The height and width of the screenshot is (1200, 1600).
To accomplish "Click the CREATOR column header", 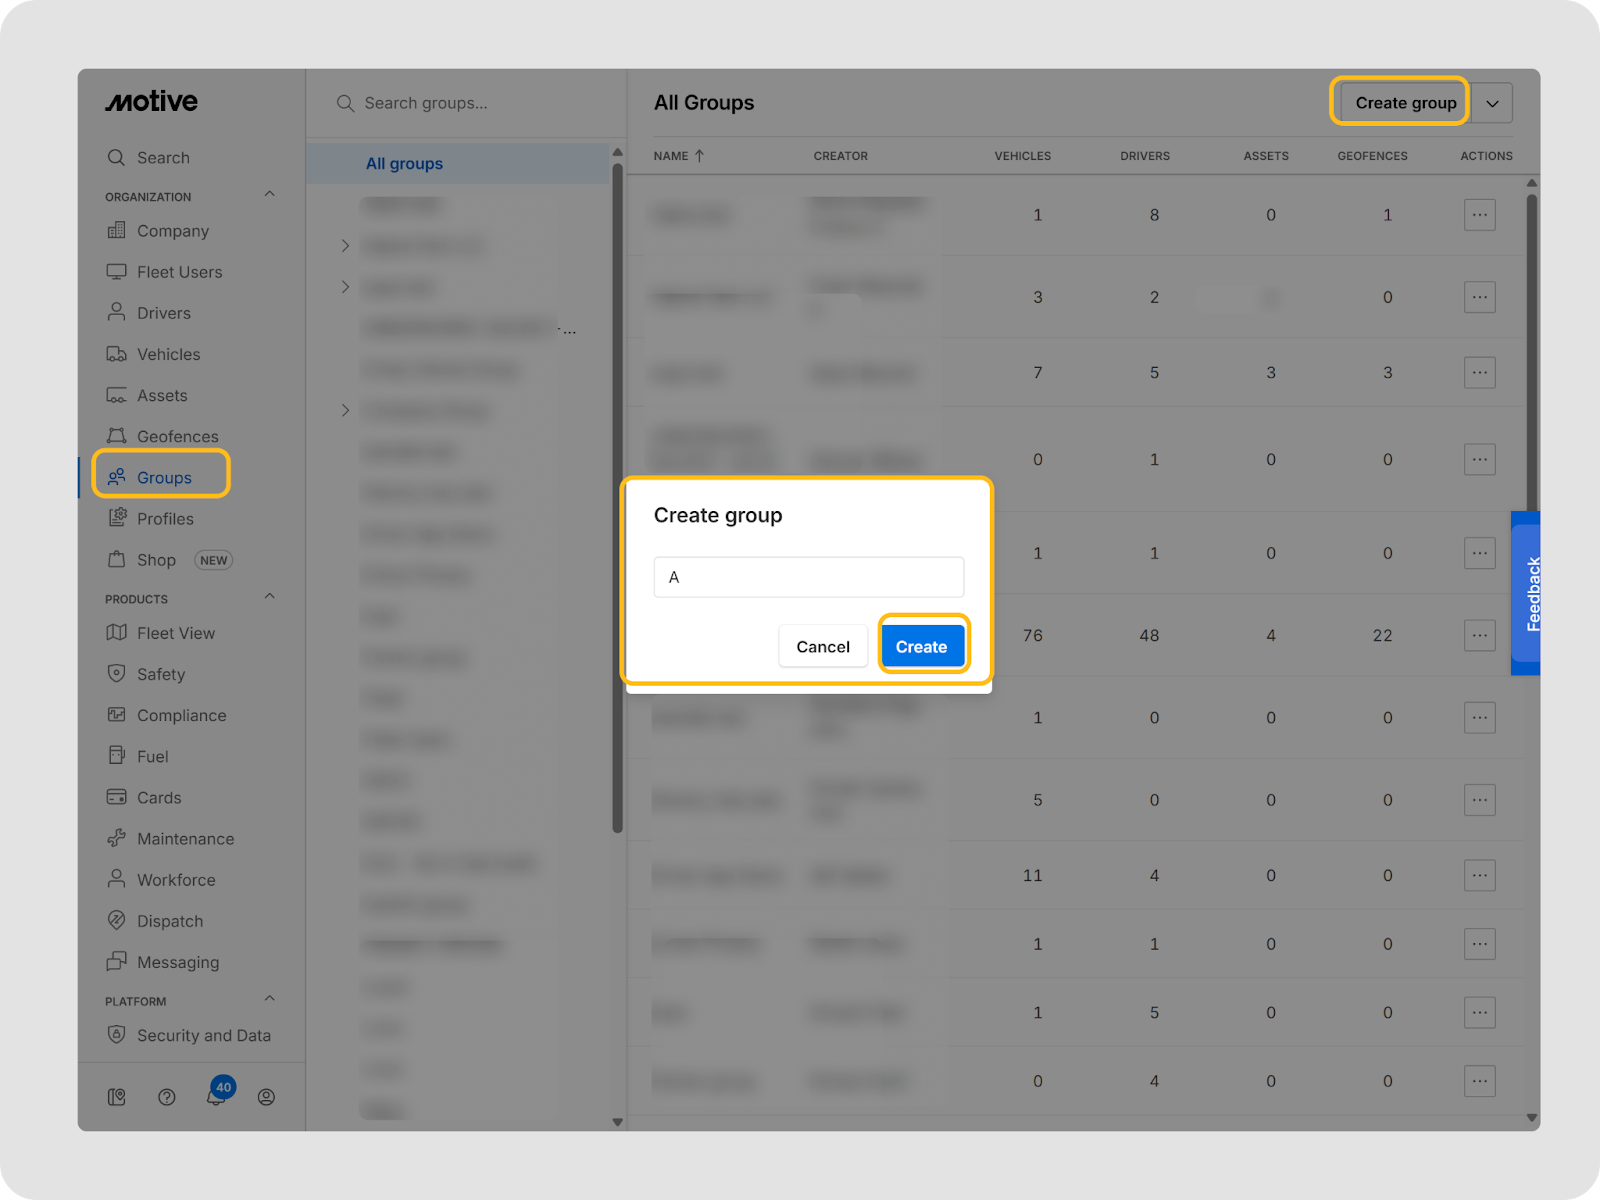I will [x=841, y=156].
